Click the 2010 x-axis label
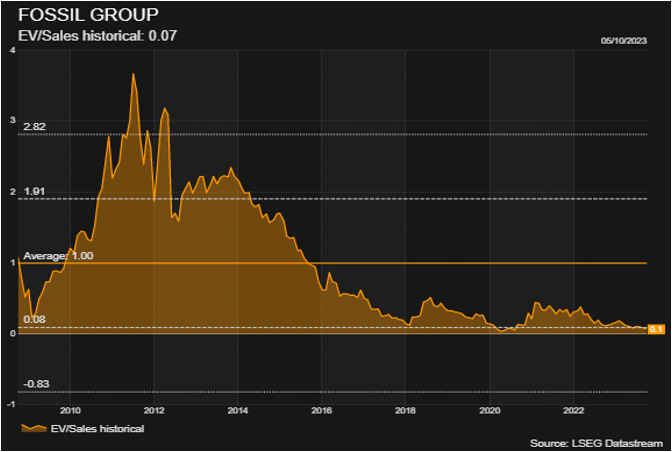Image resolution: width=672 pixels, height=452 pixels. 70,410
